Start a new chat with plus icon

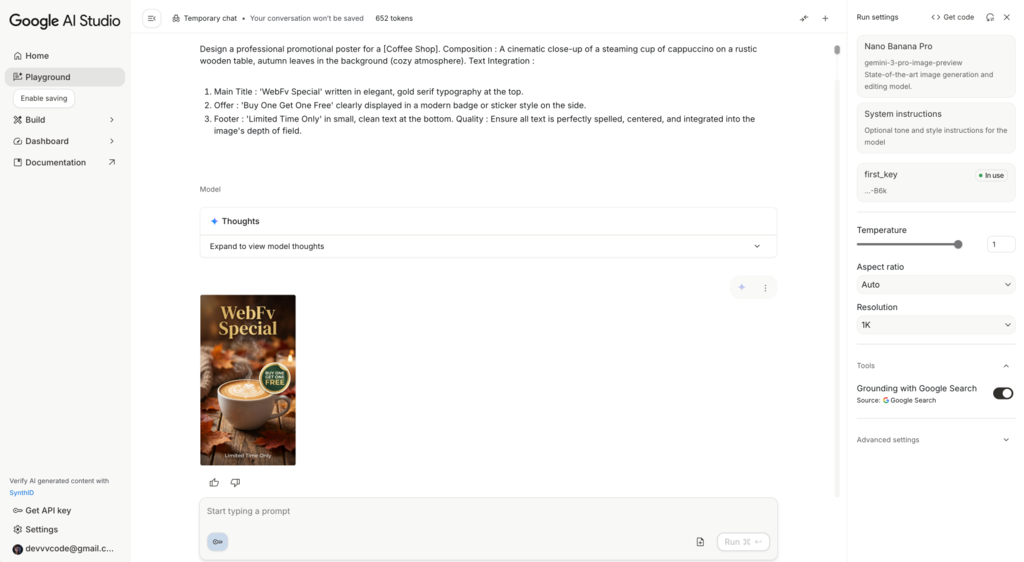[825, 18]
